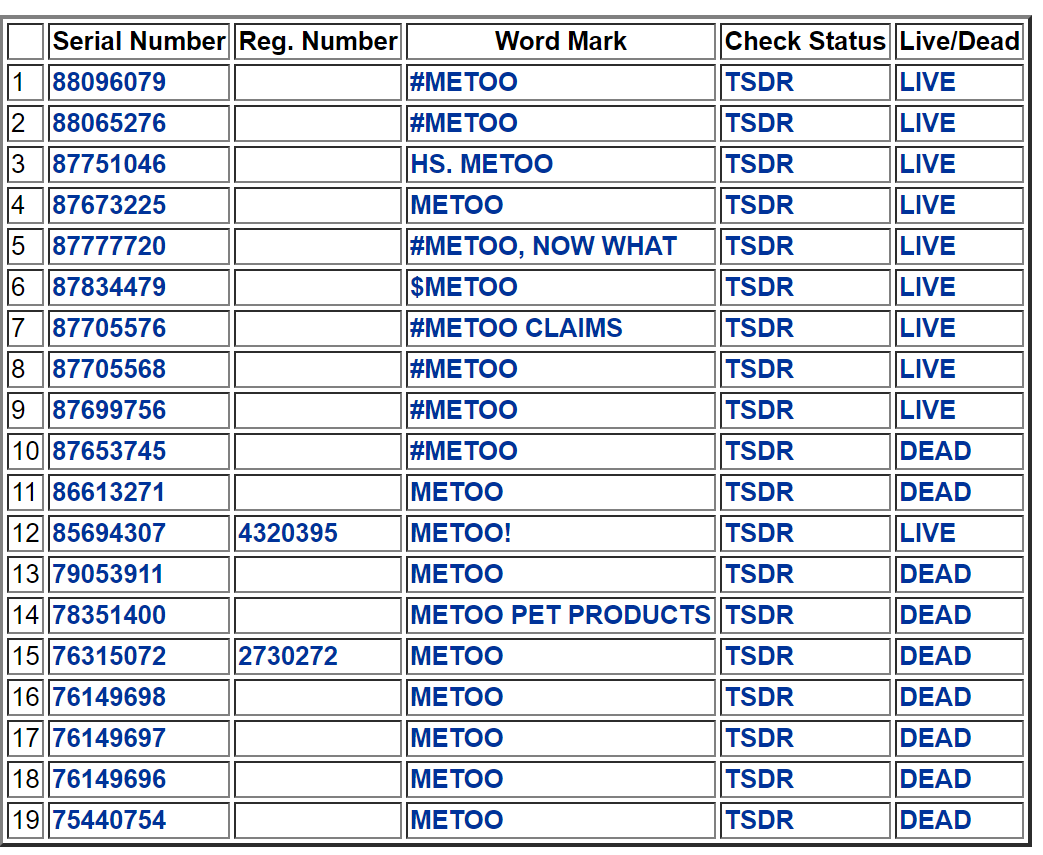Click DEAD status for serial 86613271

click(935, 492)
